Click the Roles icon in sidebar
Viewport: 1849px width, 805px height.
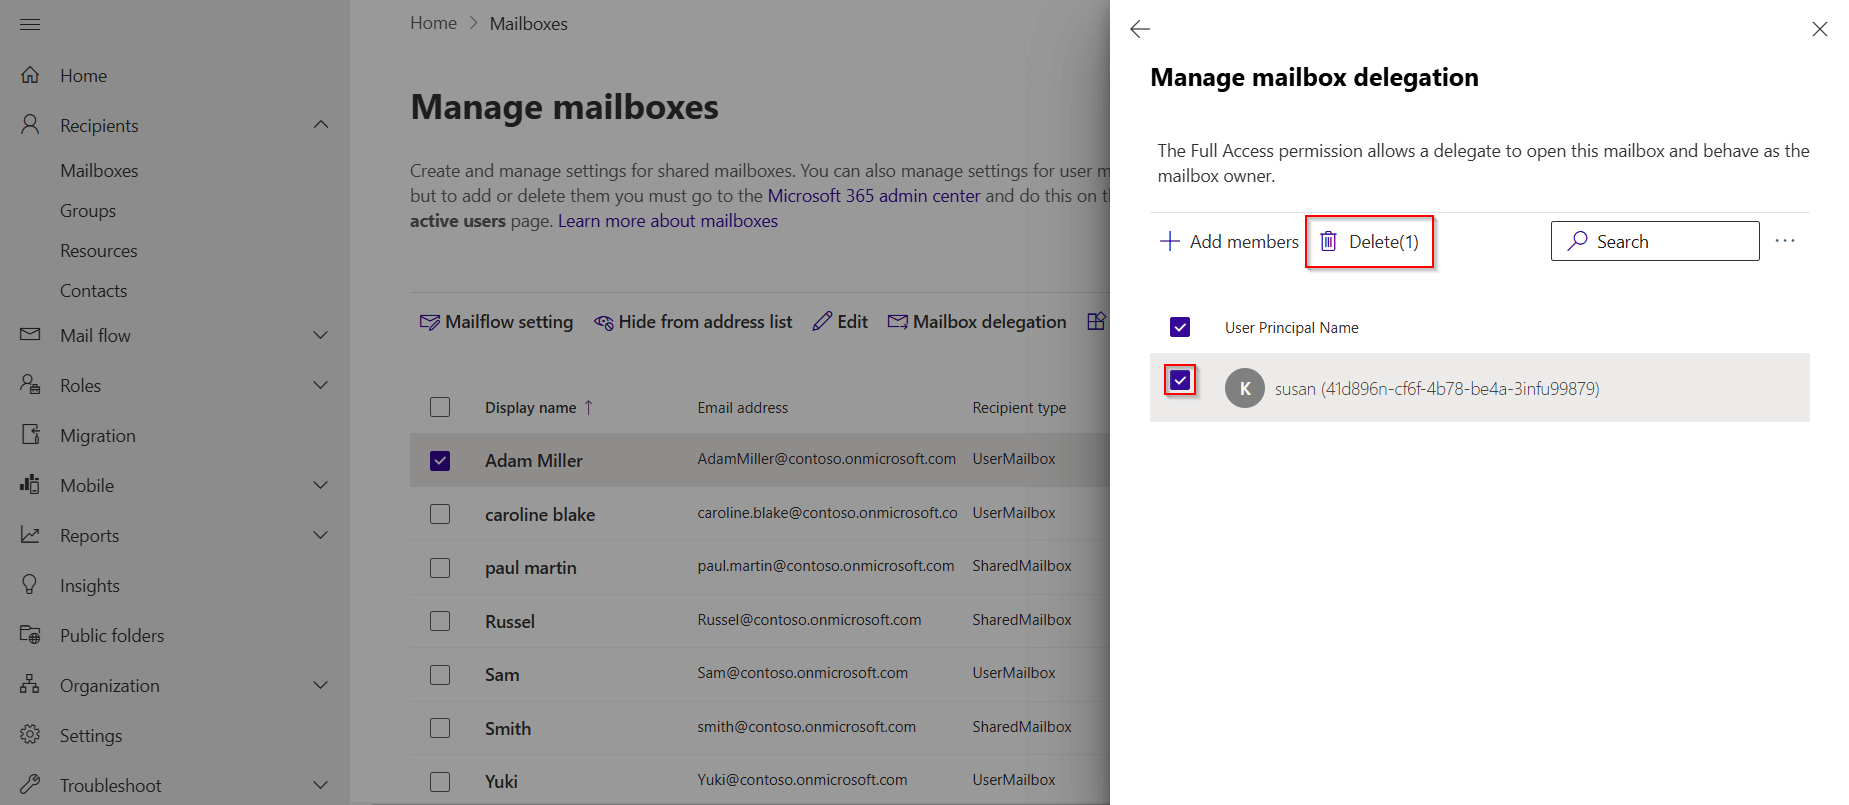pyautogui.click(x=30, y=385)
